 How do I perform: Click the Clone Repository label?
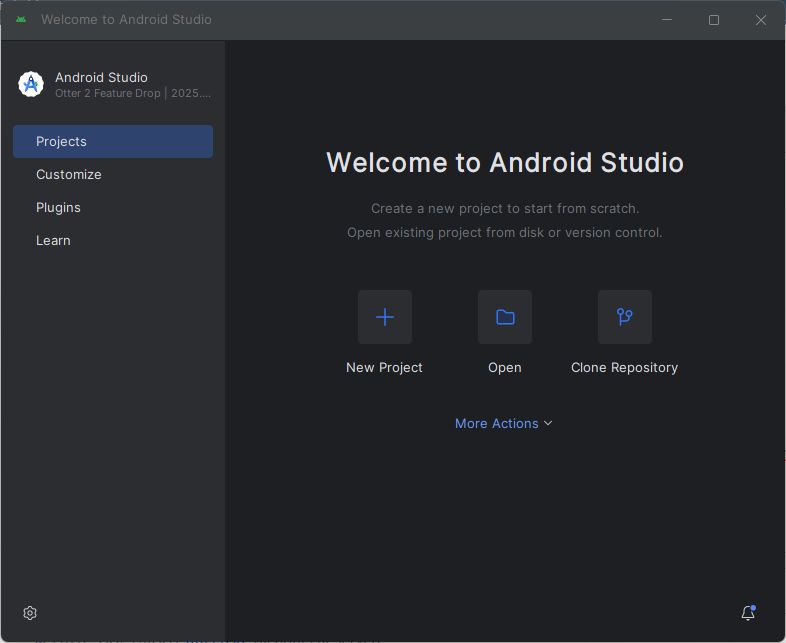coord(624,367)
